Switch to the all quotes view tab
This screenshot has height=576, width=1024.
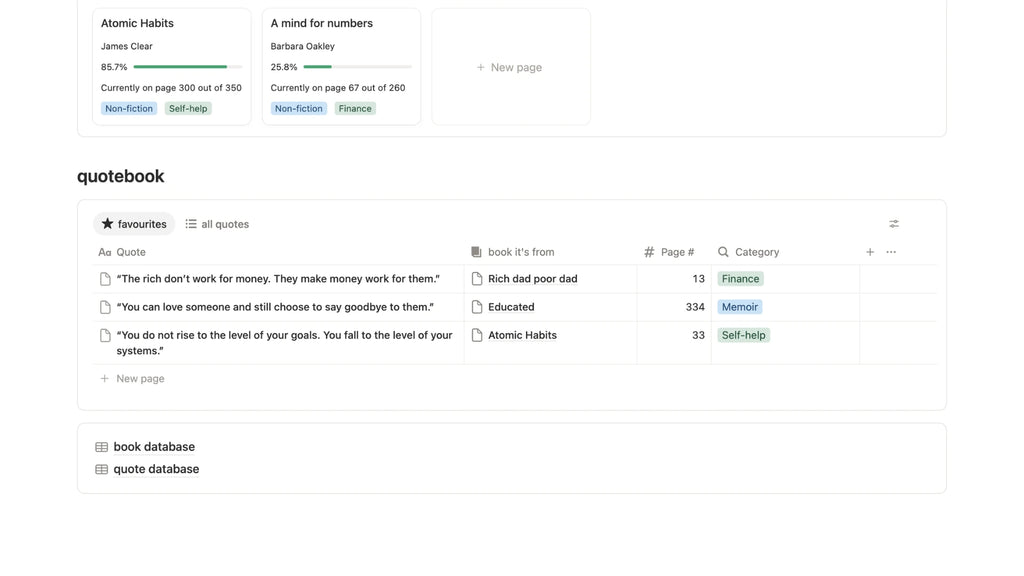click(217, 224)
